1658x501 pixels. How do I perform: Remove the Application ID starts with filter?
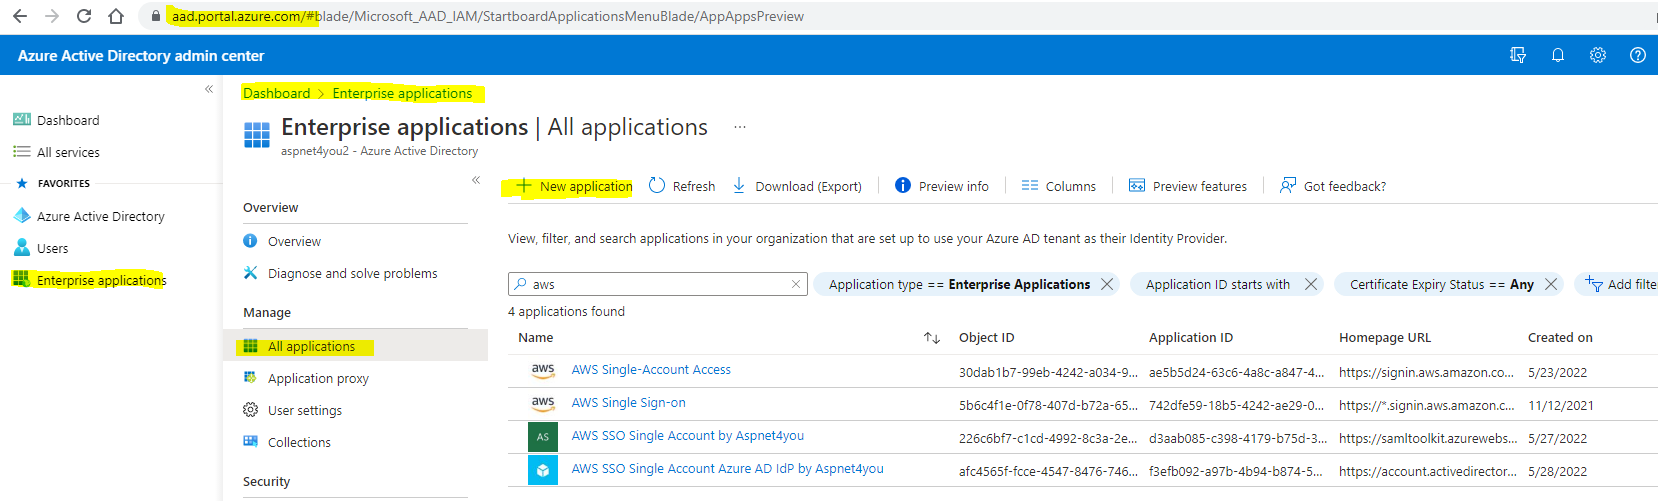(1311, 284)
